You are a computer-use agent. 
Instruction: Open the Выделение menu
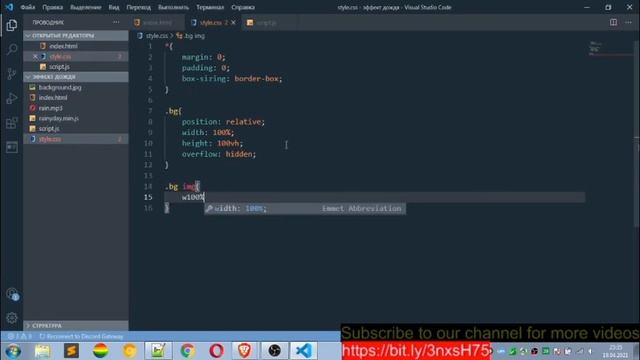coord(86,7)
